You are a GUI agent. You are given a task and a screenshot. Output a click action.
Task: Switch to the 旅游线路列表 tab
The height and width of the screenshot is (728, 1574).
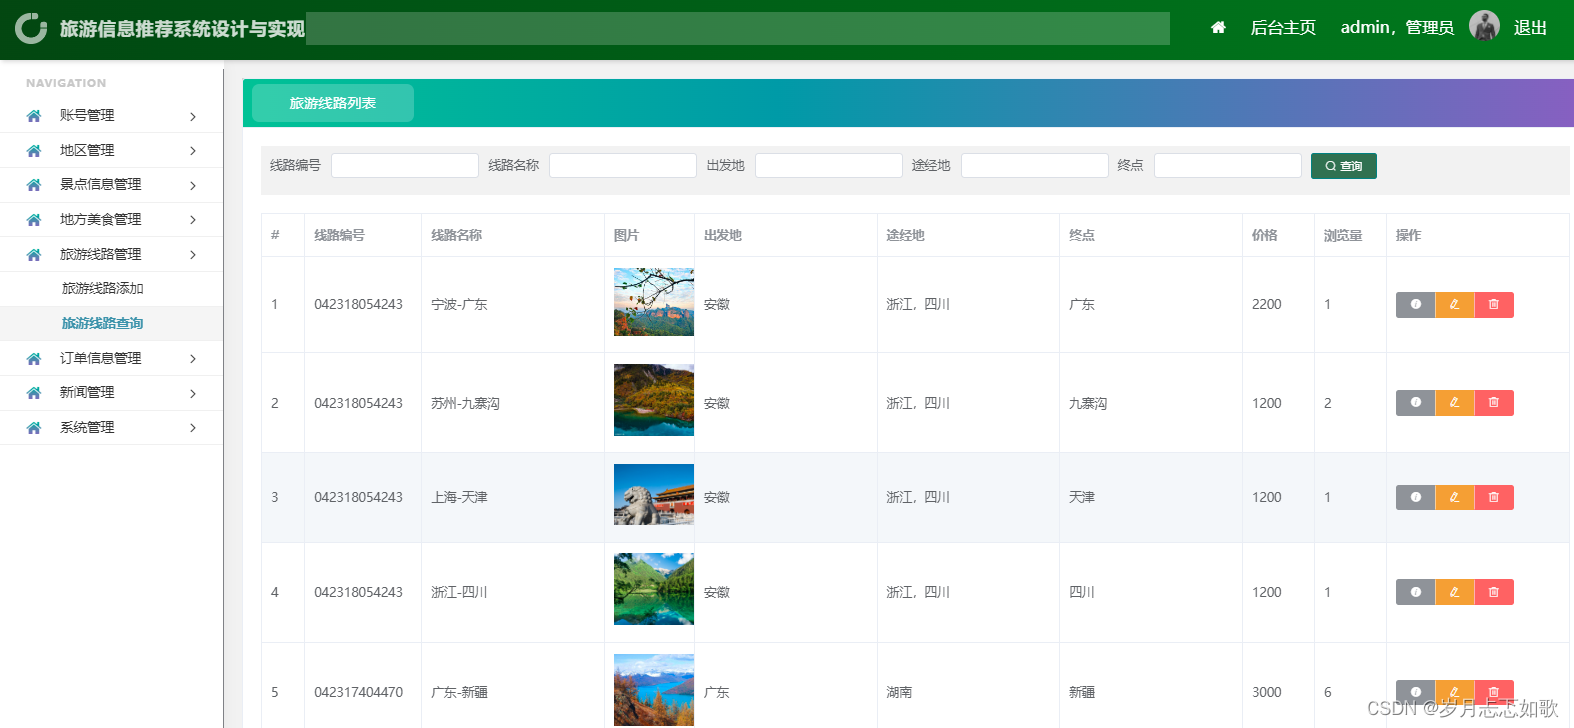tap(333, 103)
